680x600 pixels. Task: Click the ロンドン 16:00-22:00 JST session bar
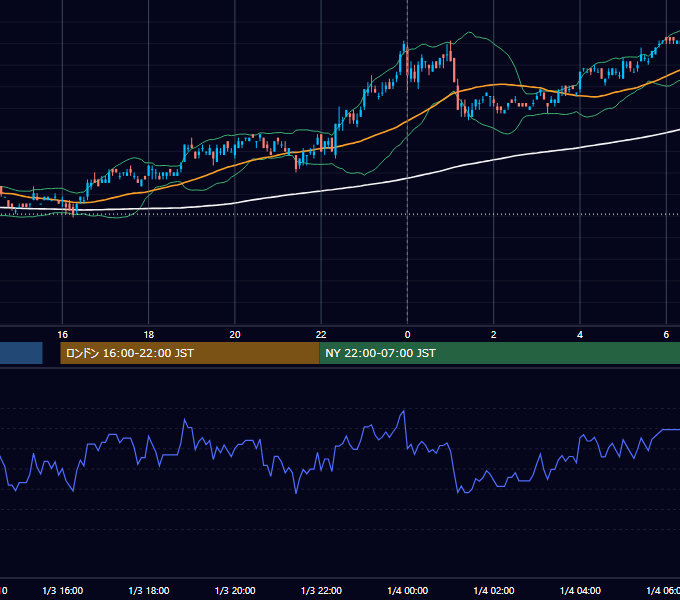click(190, 353)
